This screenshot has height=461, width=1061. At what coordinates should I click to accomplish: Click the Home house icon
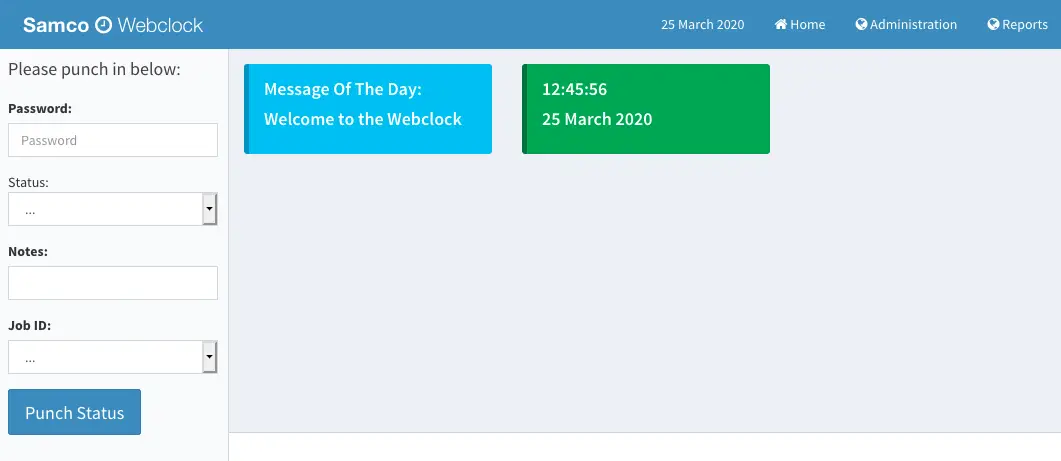pos(781,25)
